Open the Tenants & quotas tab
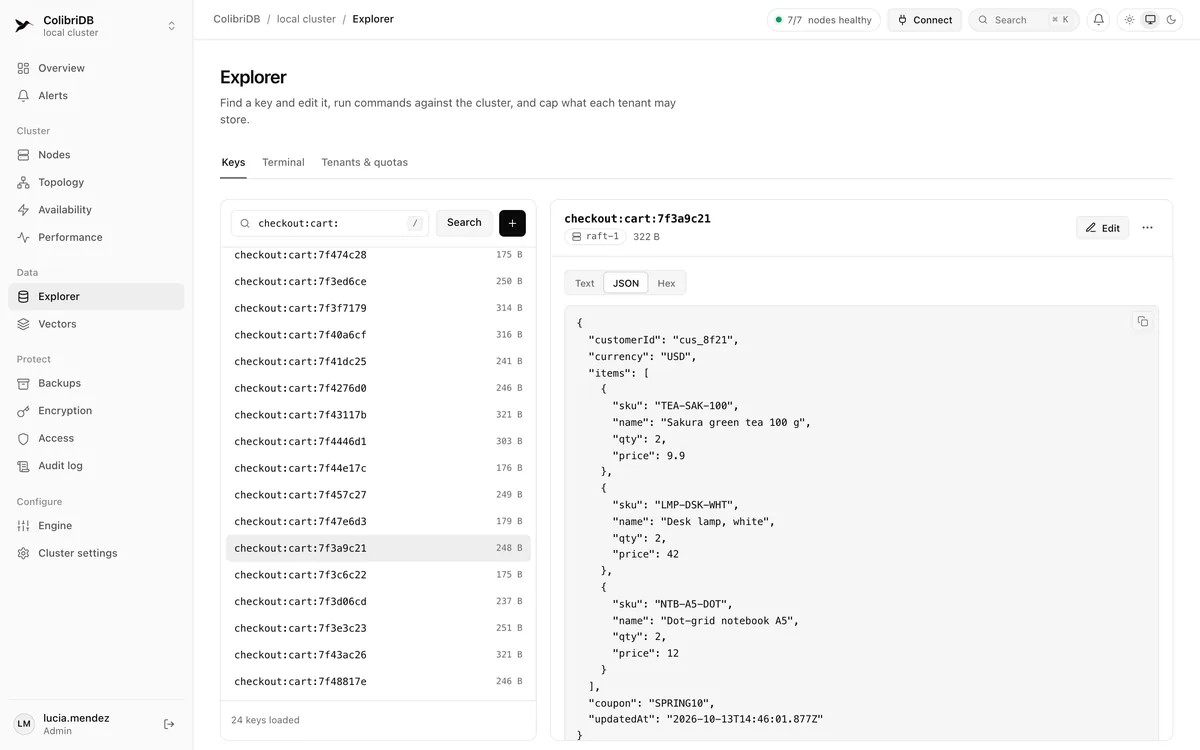 tap(364, 162)
